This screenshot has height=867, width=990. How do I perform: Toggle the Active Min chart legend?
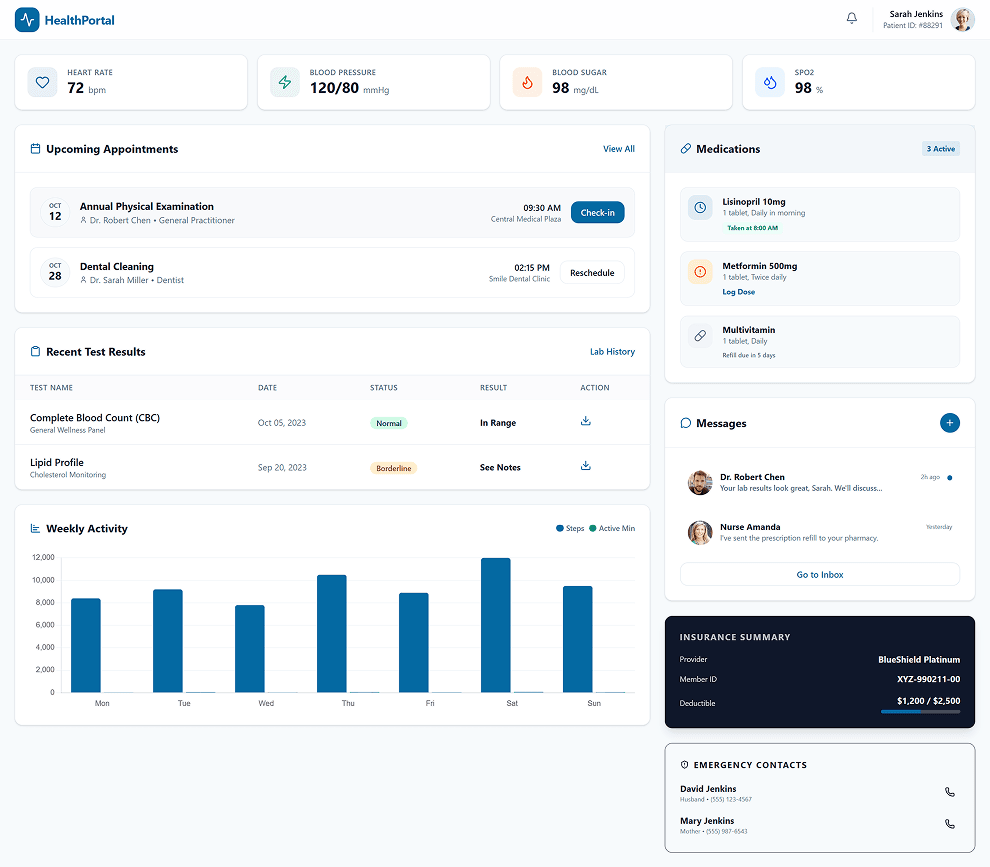[612, 529]
